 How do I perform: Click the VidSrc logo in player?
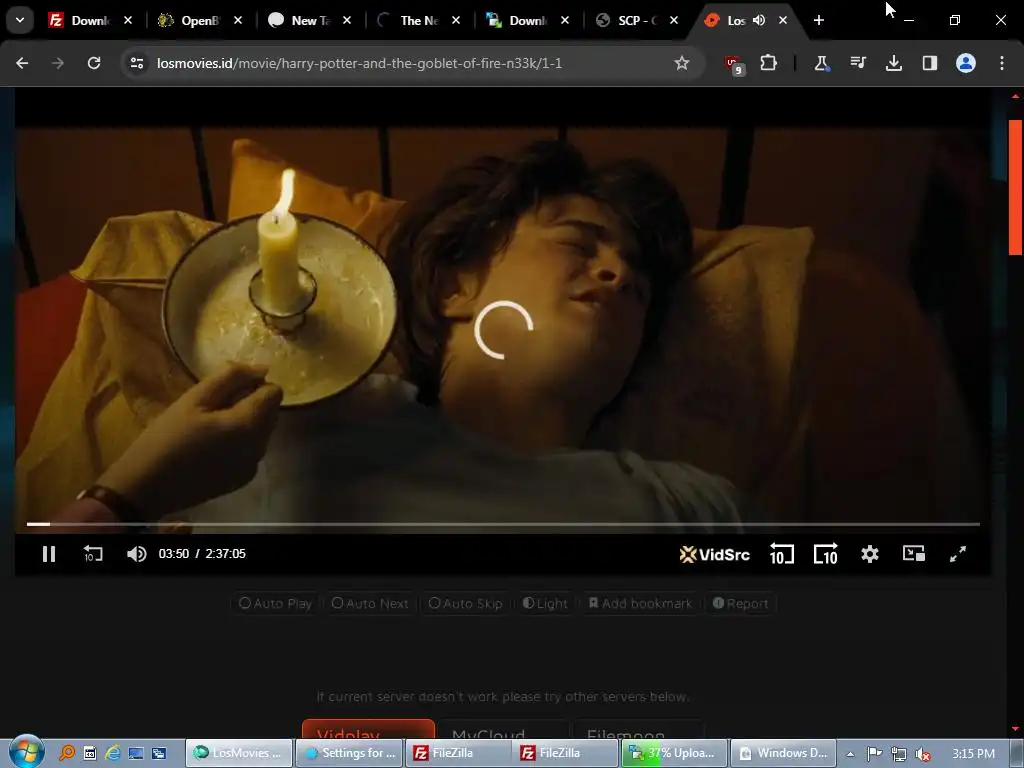coord(714,554)
